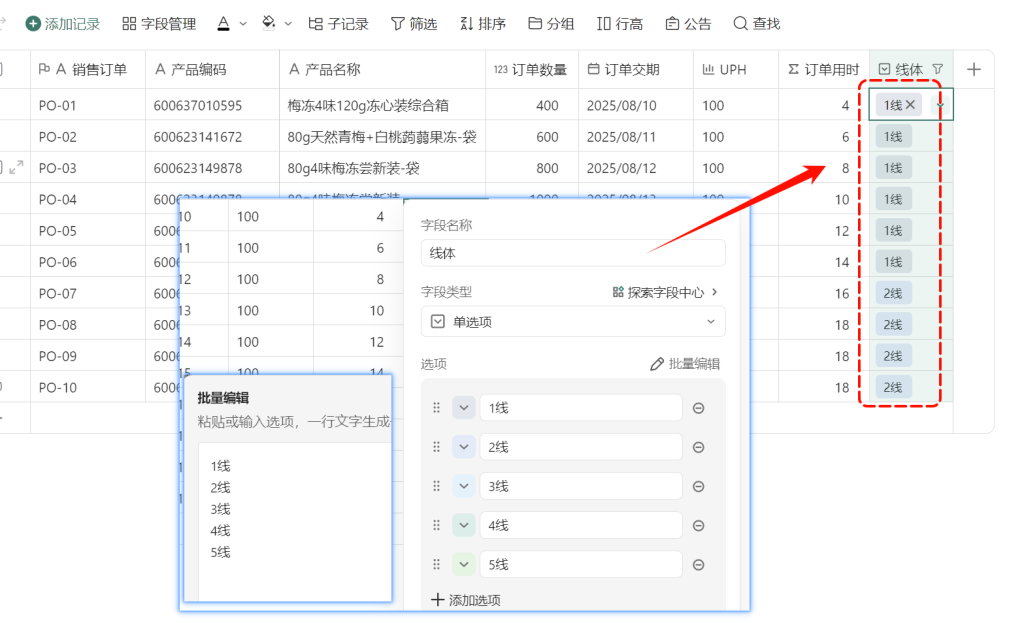Open color picker for option 3线

point(464,486)
